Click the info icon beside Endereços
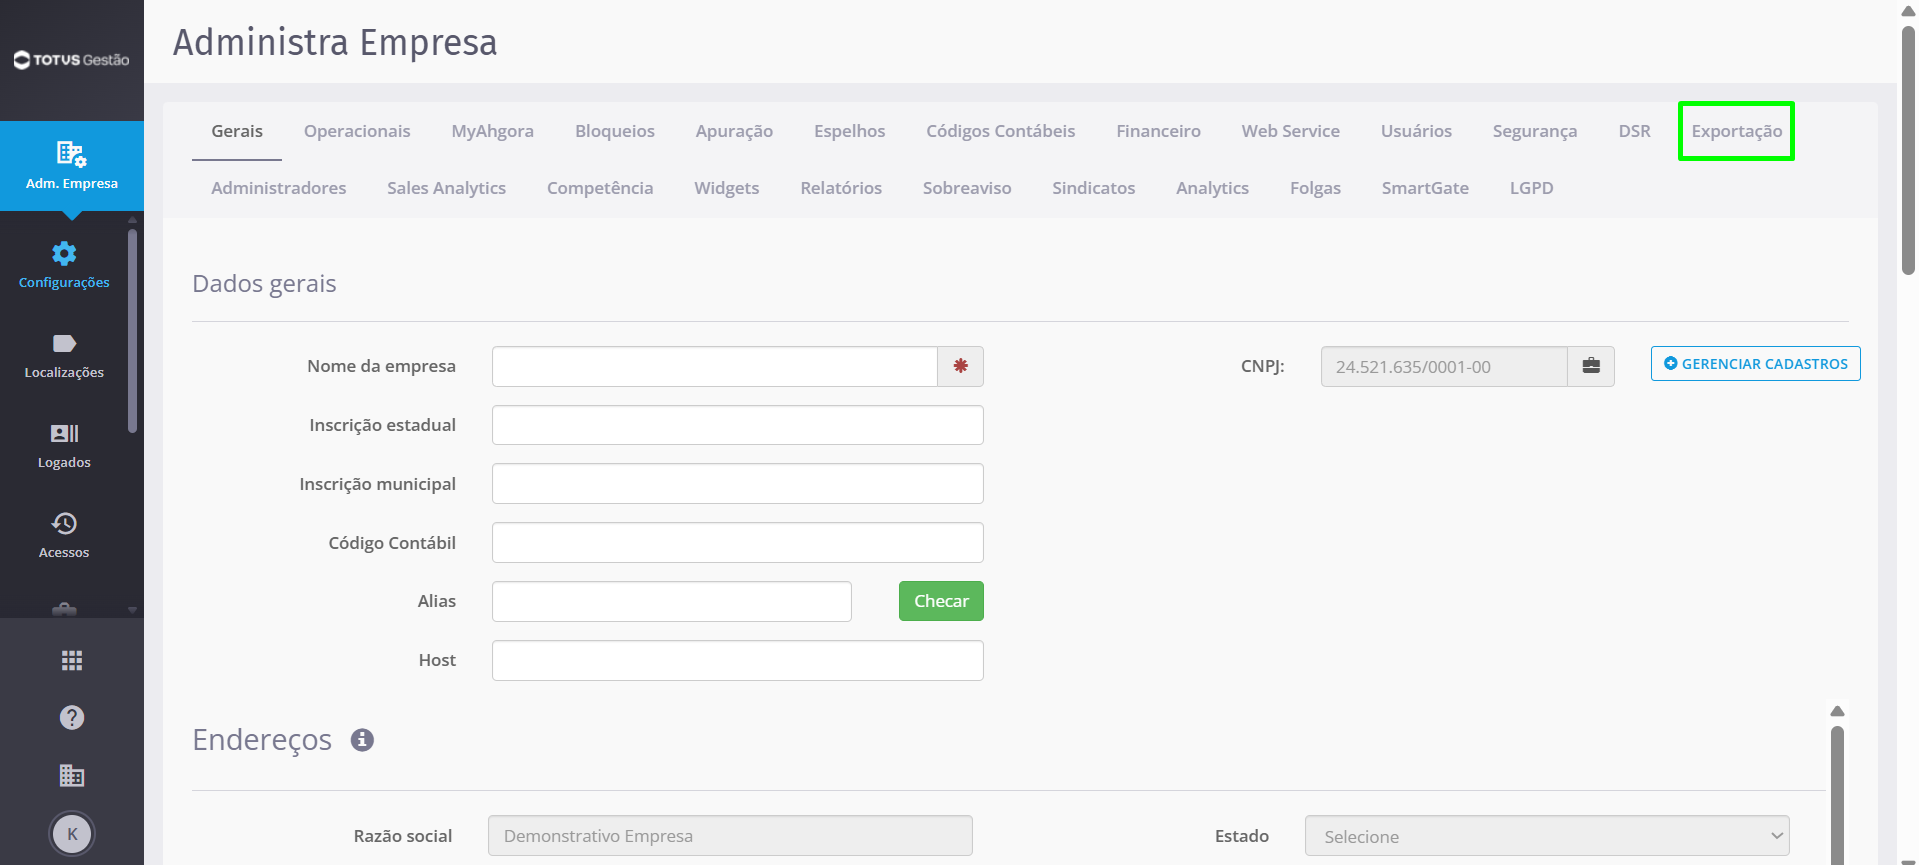Screen dimensions: 1919x865 362,740
